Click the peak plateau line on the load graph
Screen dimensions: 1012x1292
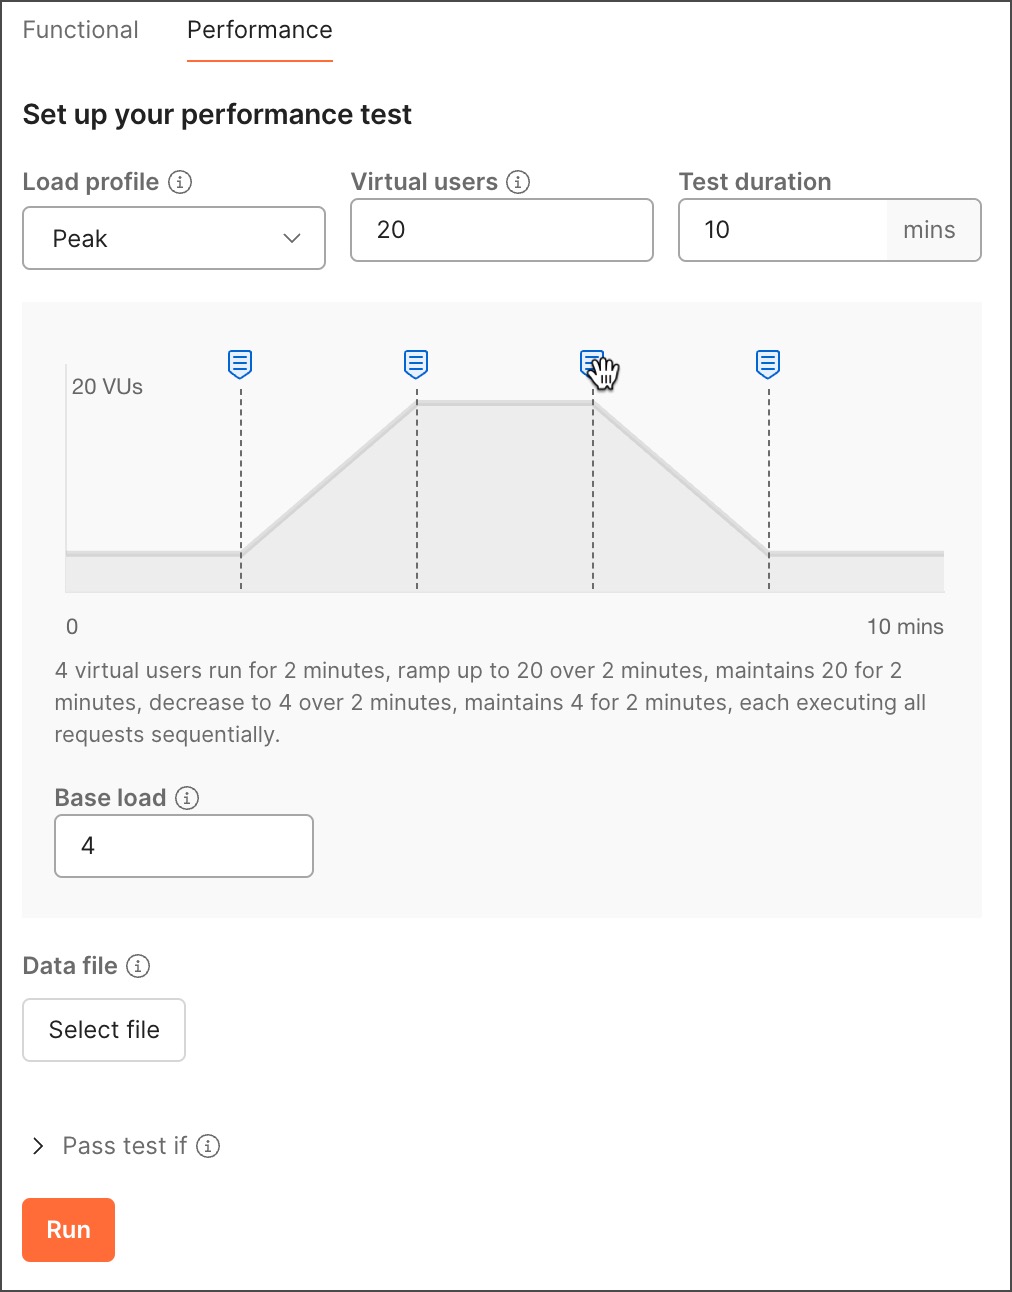pos(504,403)
